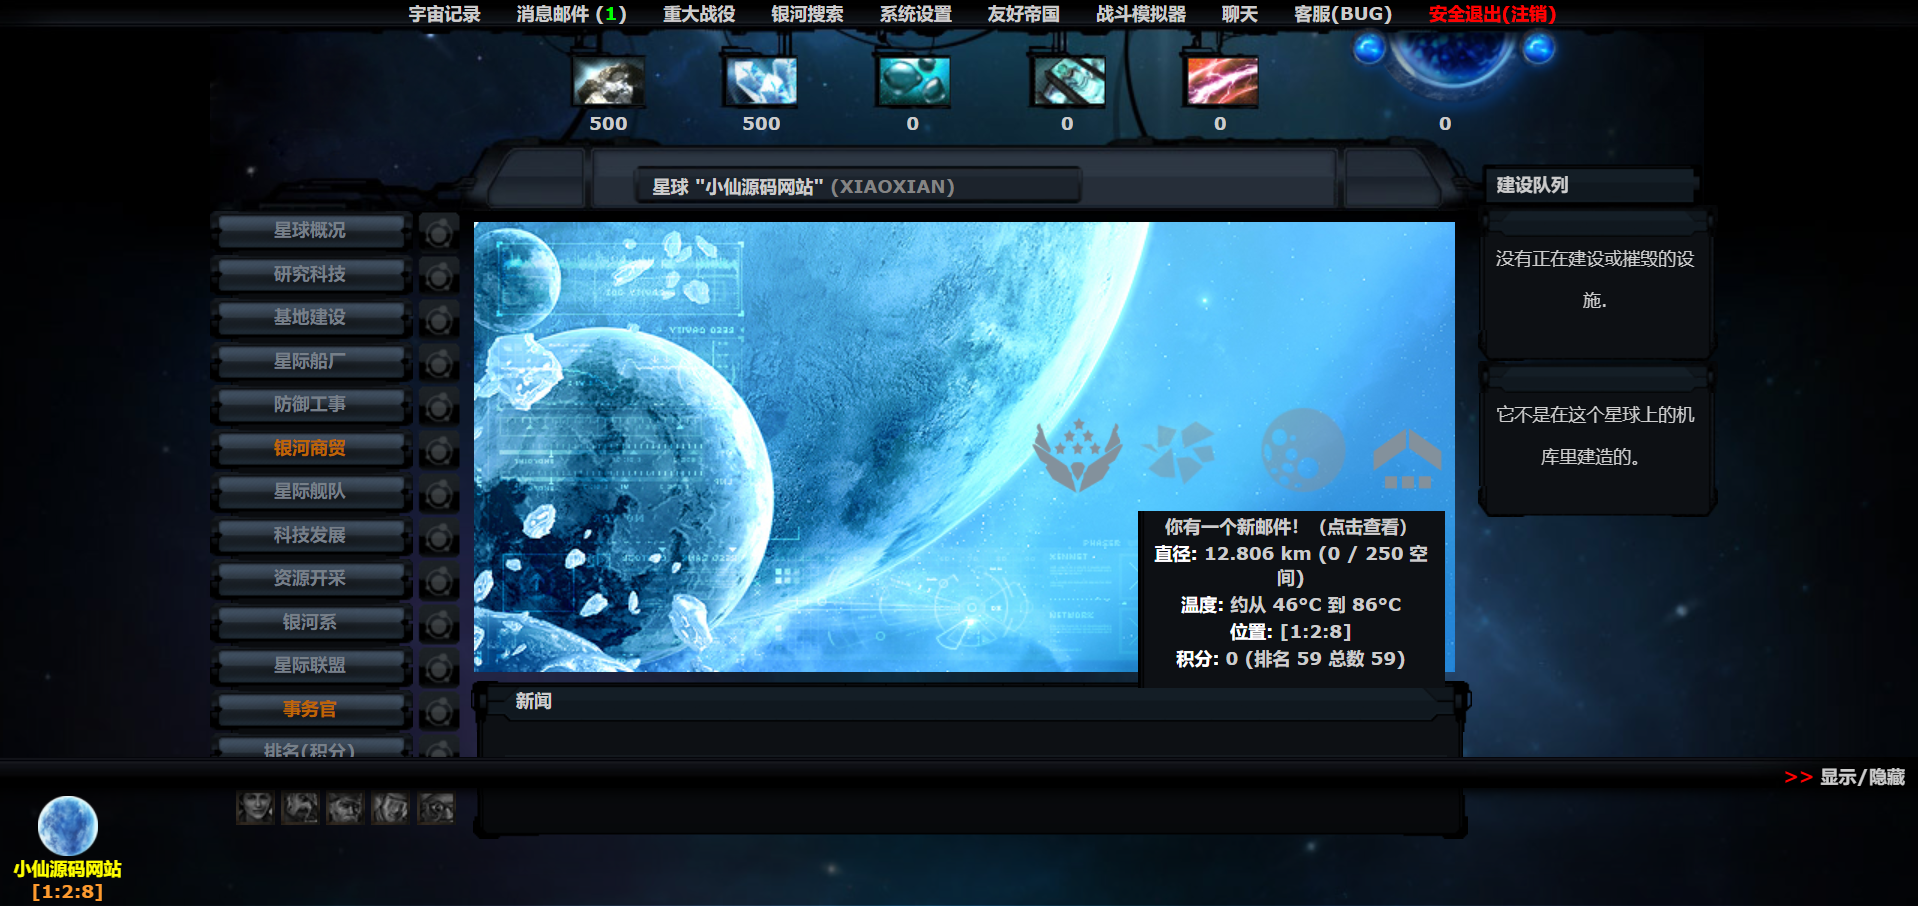1918x906 pixels.
Task: Select the orange 银河商贸 sidebar button
Action: [x=310, y=448]
